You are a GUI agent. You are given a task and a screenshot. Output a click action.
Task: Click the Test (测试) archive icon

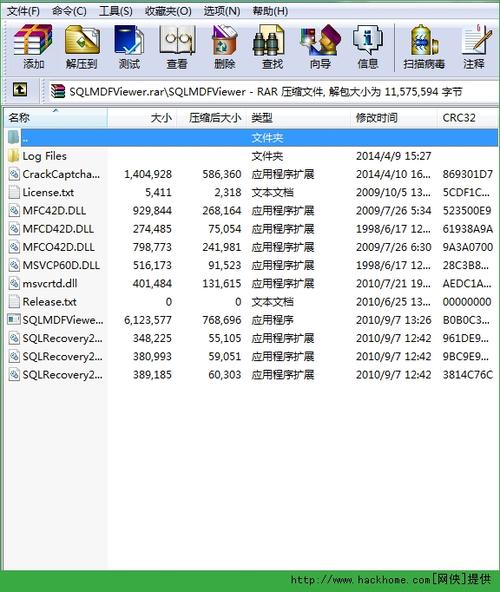click(129, 40)
